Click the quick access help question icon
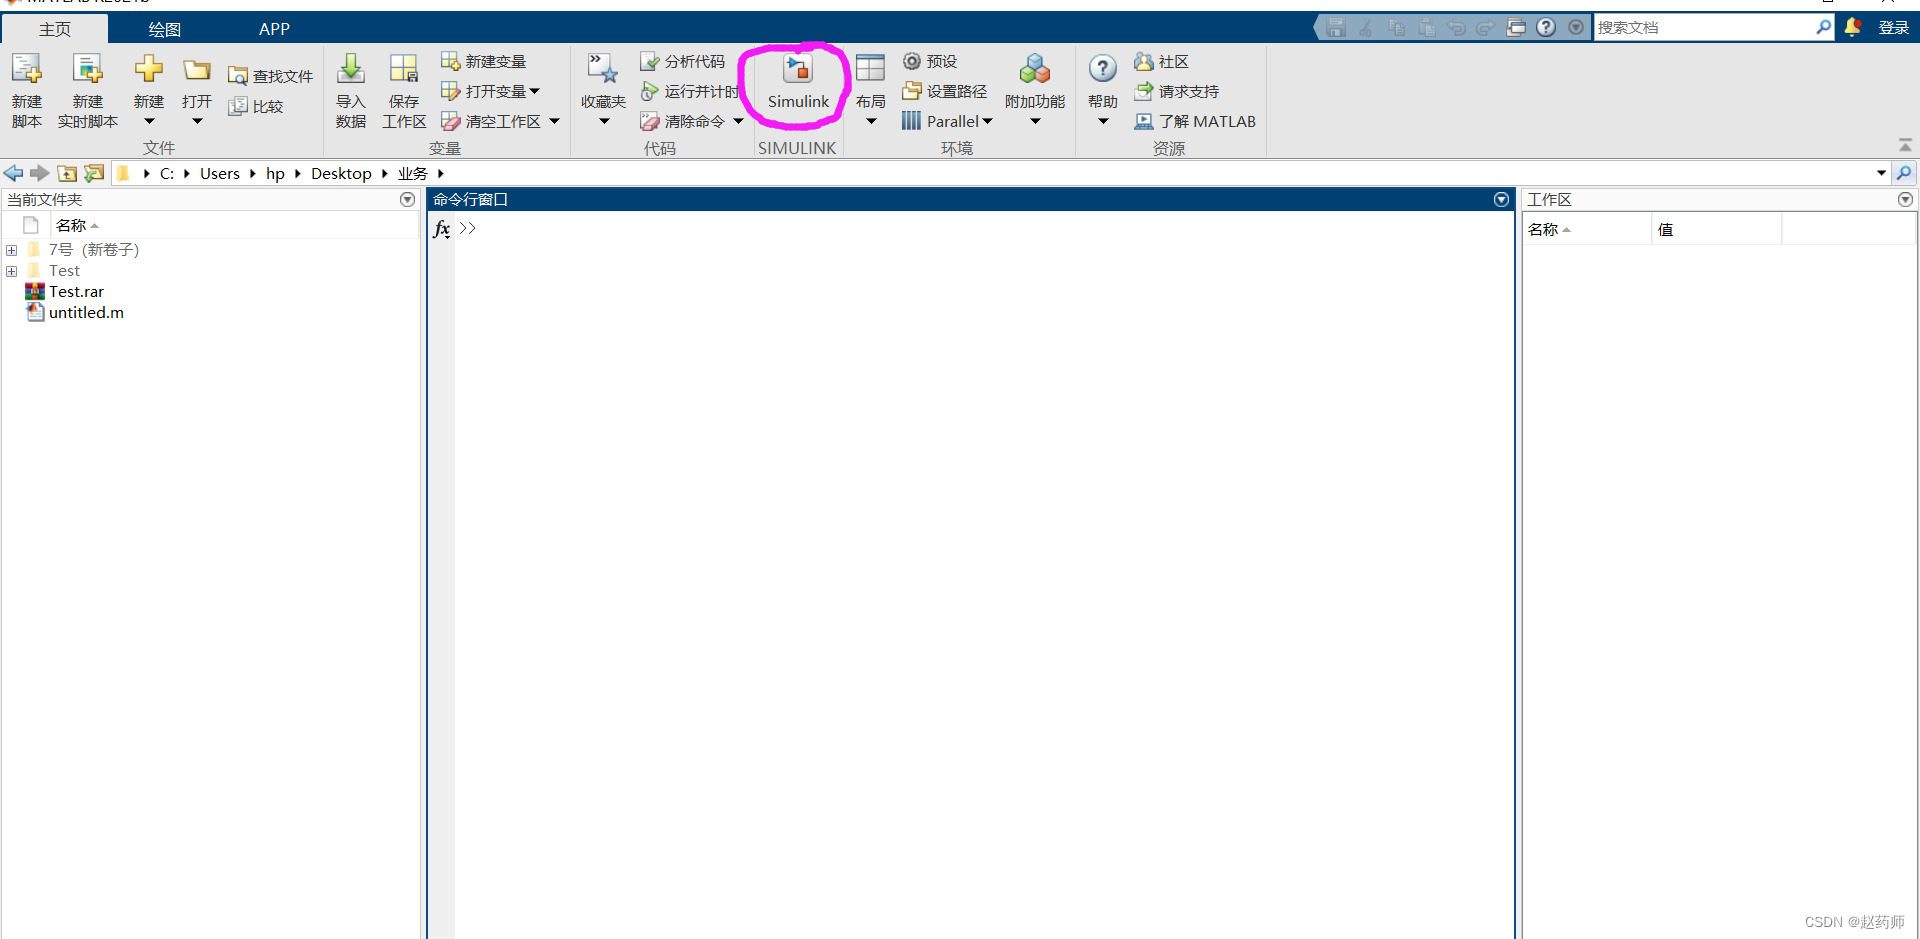1920x939 pixels. click(1546, 28)
